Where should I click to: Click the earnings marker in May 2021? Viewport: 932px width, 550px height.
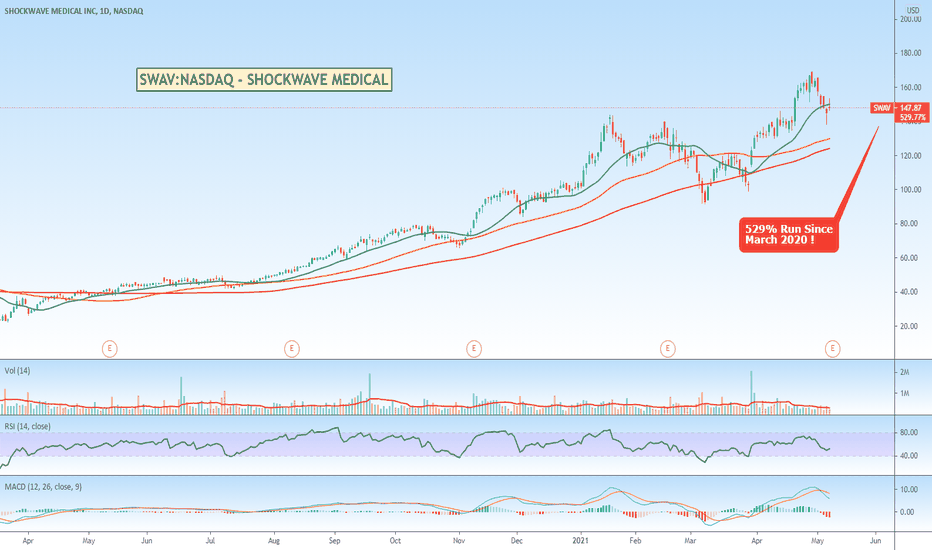pos(832,348)
